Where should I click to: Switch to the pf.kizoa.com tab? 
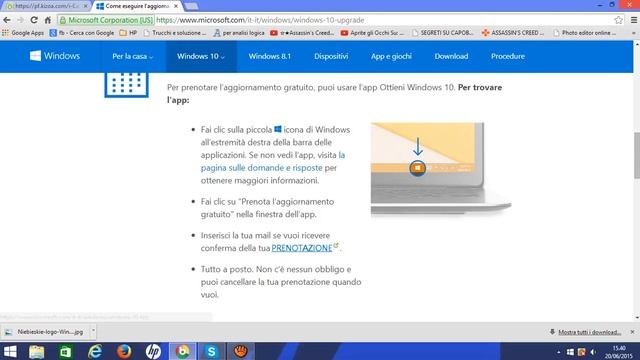click(46, 6)
